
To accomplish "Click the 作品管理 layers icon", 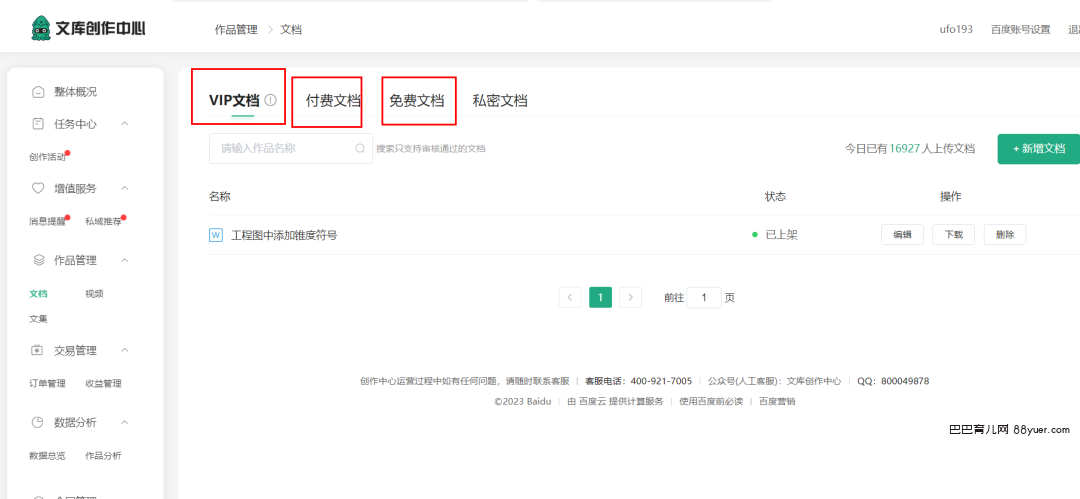I will pyautogui.click(x=39, y=261).
